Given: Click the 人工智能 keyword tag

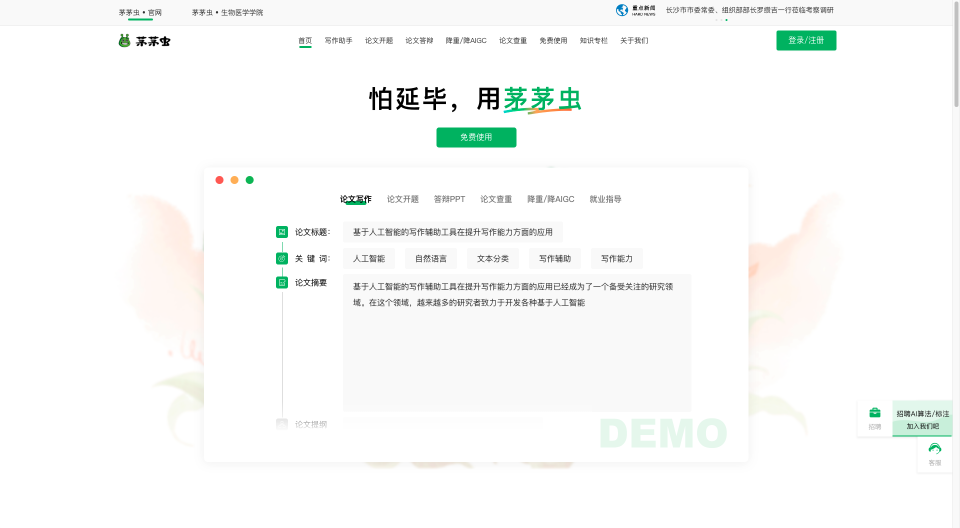Looking at the screenshot, I should tap(369, 258).
